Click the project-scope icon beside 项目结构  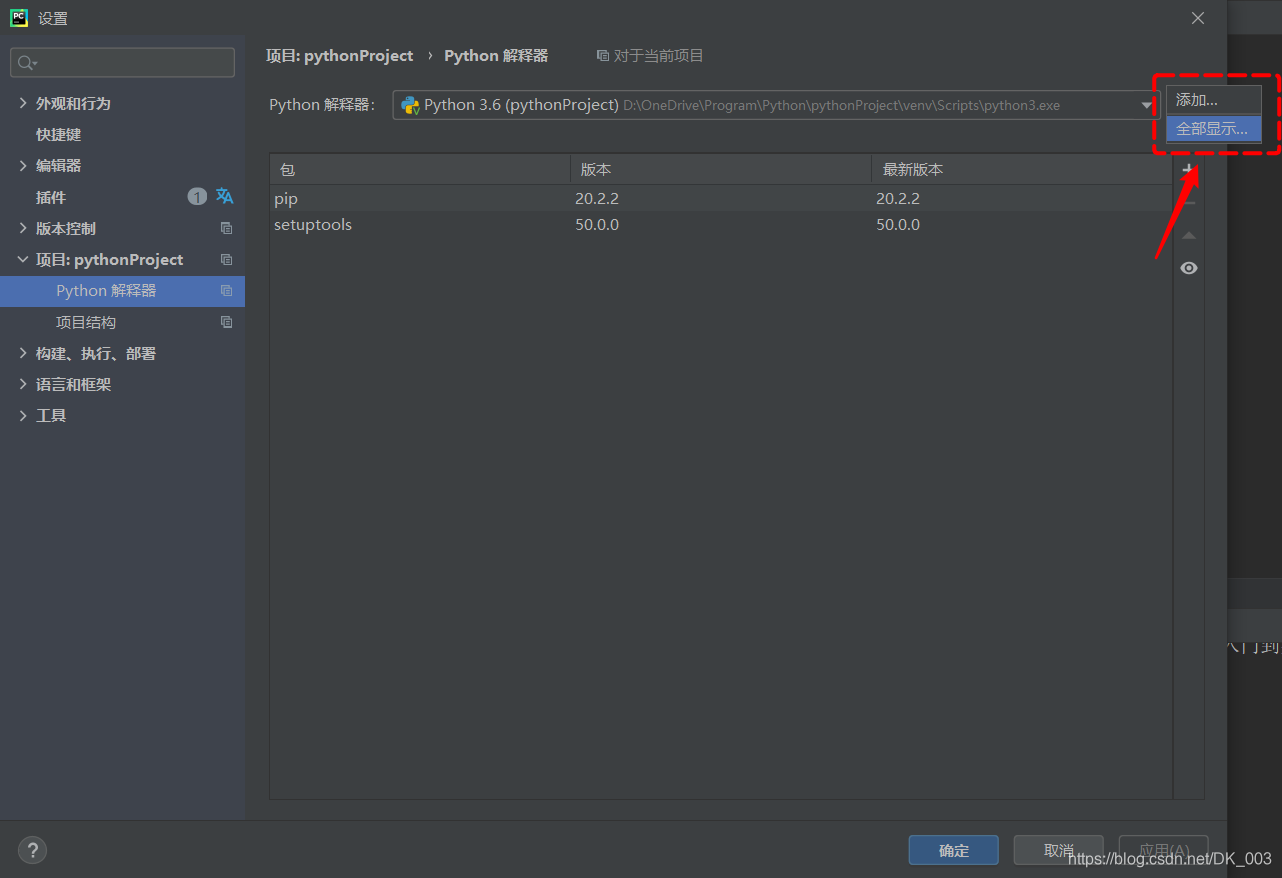click(226, 322)
